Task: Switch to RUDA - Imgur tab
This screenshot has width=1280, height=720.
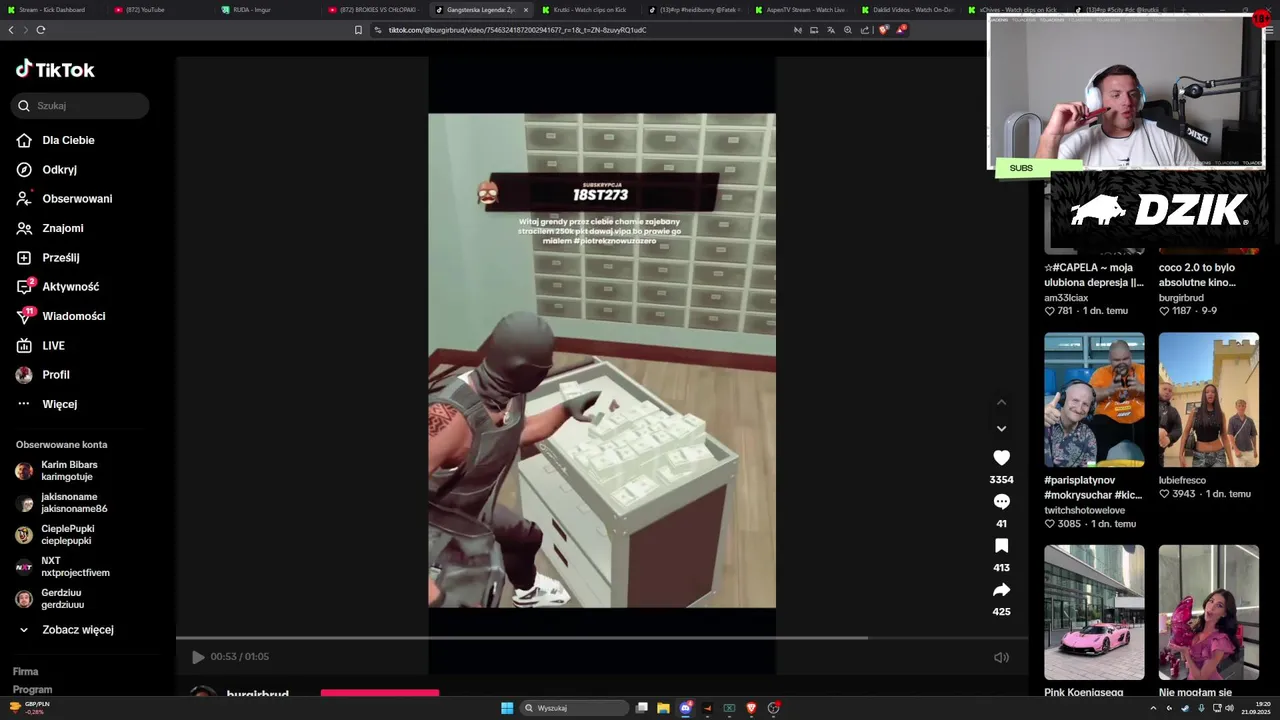Action: [252, 10]
